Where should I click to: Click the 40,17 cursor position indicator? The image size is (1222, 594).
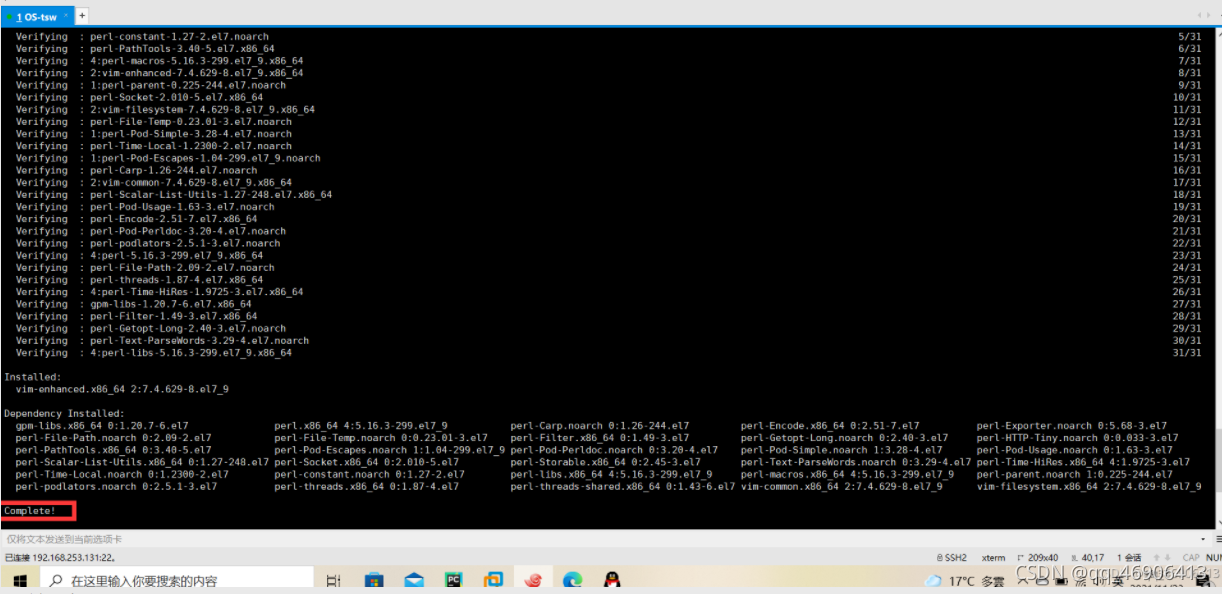point(1090,558)
